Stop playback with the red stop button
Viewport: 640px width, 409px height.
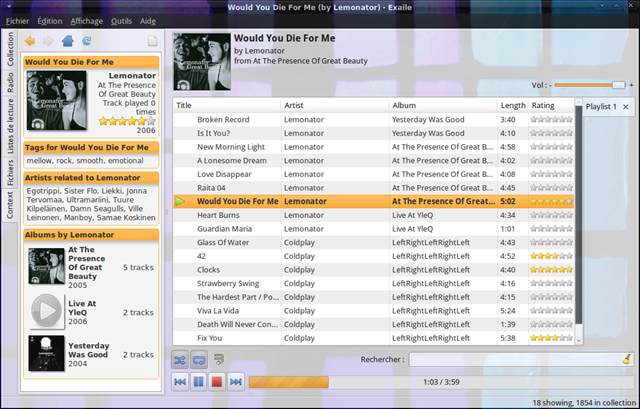pos(216,382)
